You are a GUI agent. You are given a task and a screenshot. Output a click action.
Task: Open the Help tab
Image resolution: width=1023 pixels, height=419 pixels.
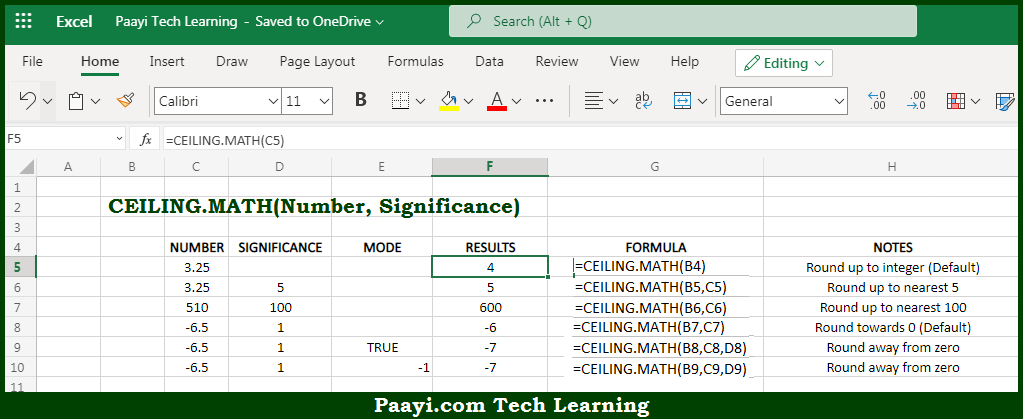[x=684, y=61]
